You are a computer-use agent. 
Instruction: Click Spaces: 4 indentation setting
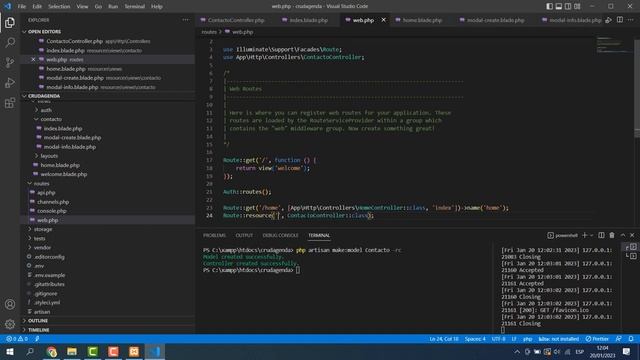pyautogui.click(x=475, y=339)
